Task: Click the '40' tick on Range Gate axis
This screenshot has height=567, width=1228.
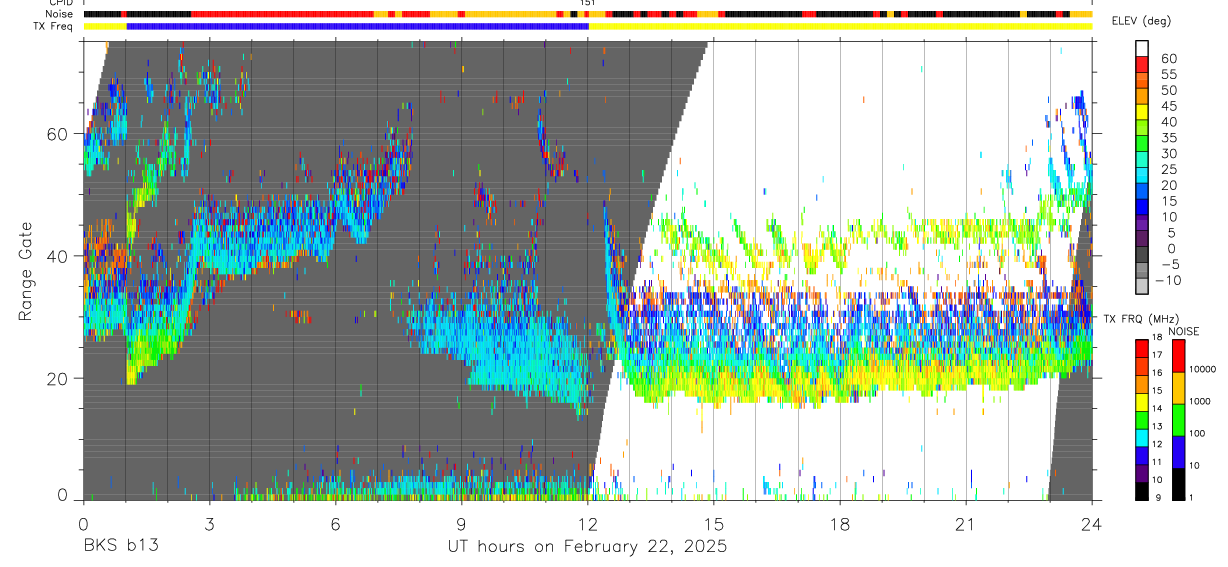Action: 58,256
